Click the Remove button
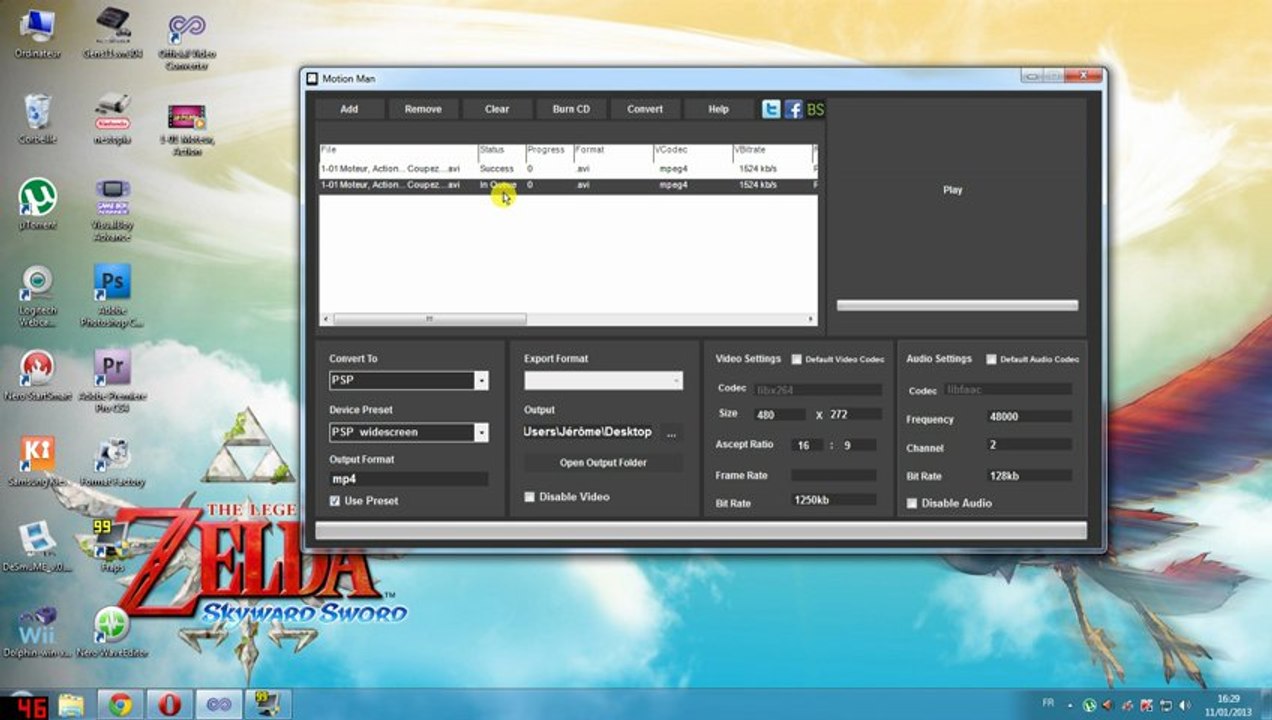This screenshot has width=1272, height=720. pyautogui.click(x=423, y=109)
